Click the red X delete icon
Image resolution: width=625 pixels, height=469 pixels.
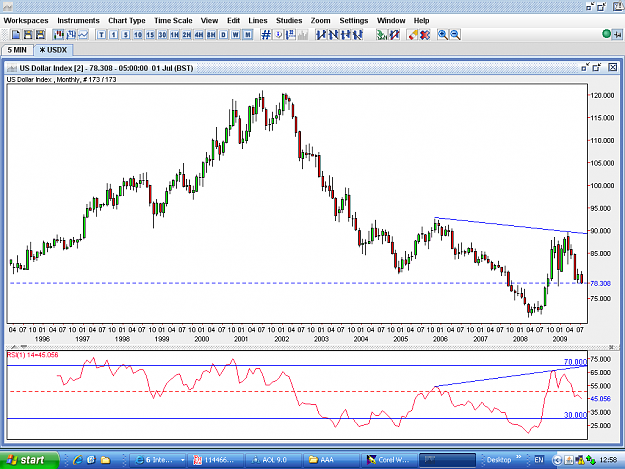click(x=425, y=35)
